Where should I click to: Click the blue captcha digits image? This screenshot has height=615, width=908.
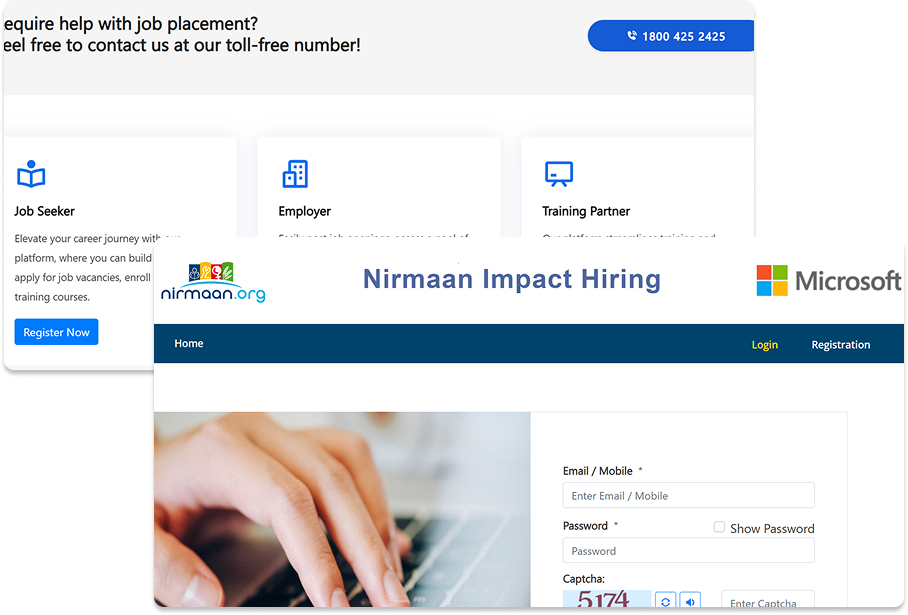click(606, 600)
